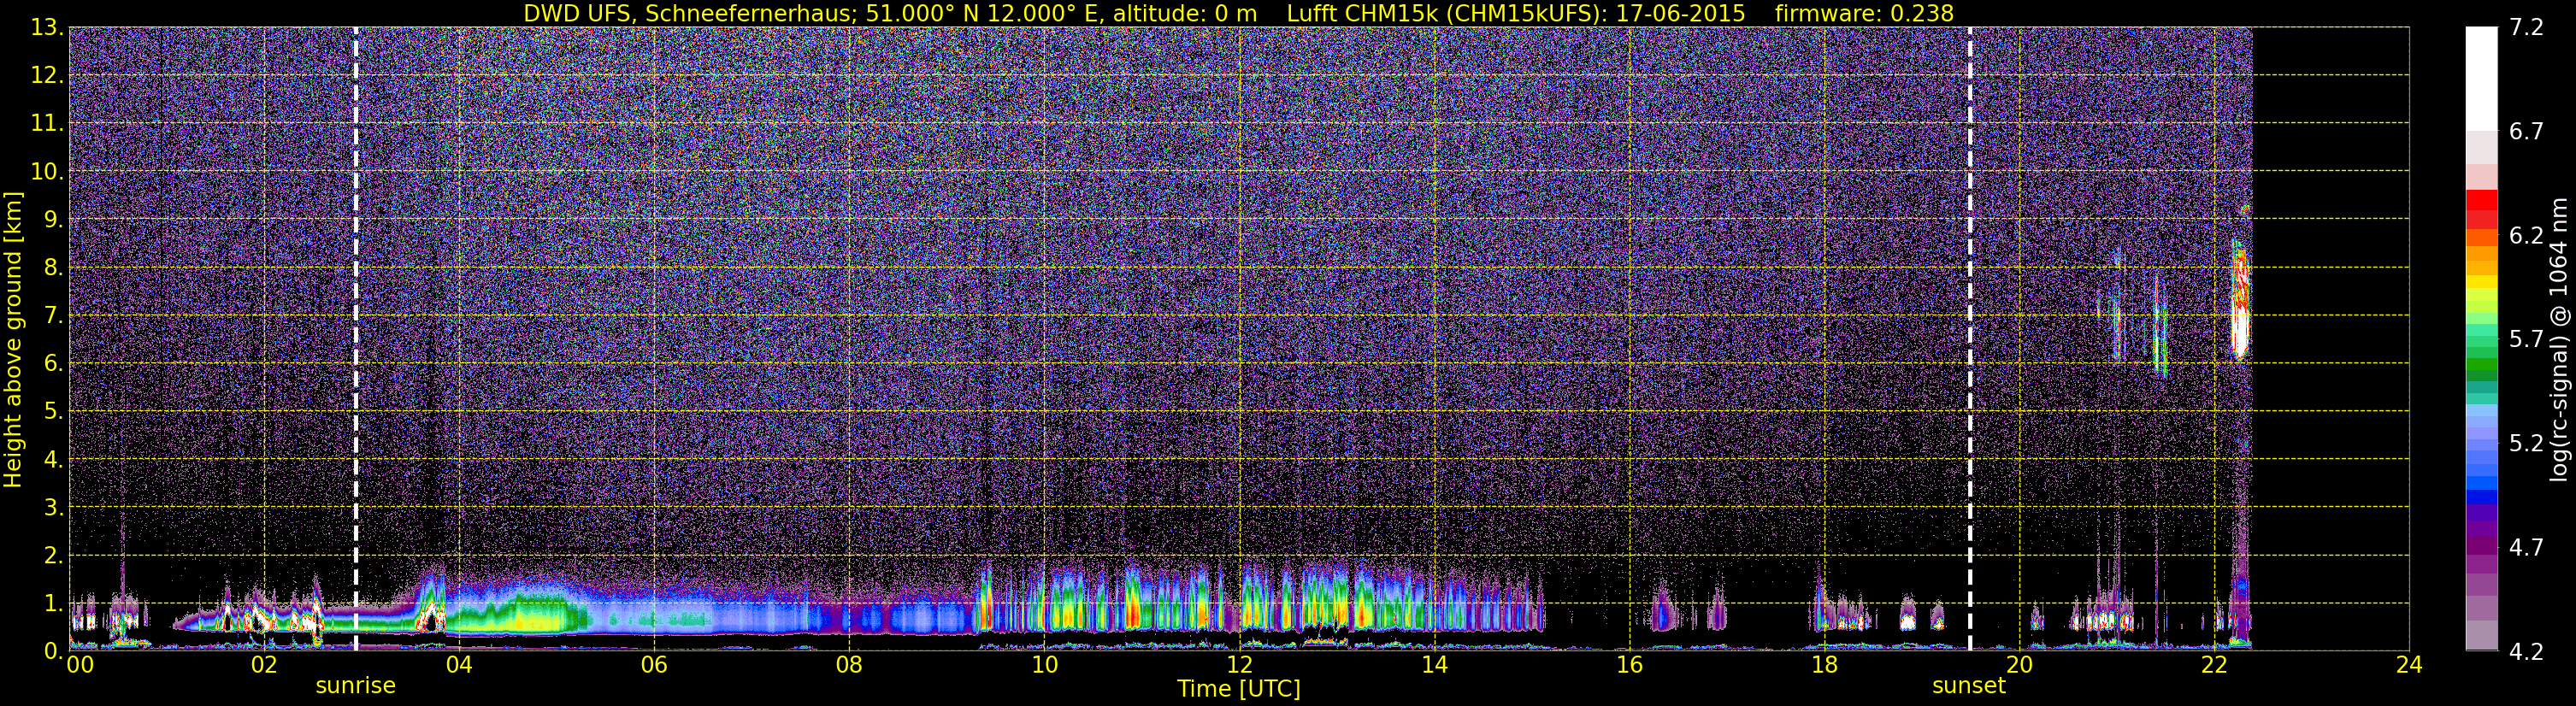Screen dimensions: 2576x706
Task: Click the 'Height above ground [km]' axis label
Action: point(13,339)
